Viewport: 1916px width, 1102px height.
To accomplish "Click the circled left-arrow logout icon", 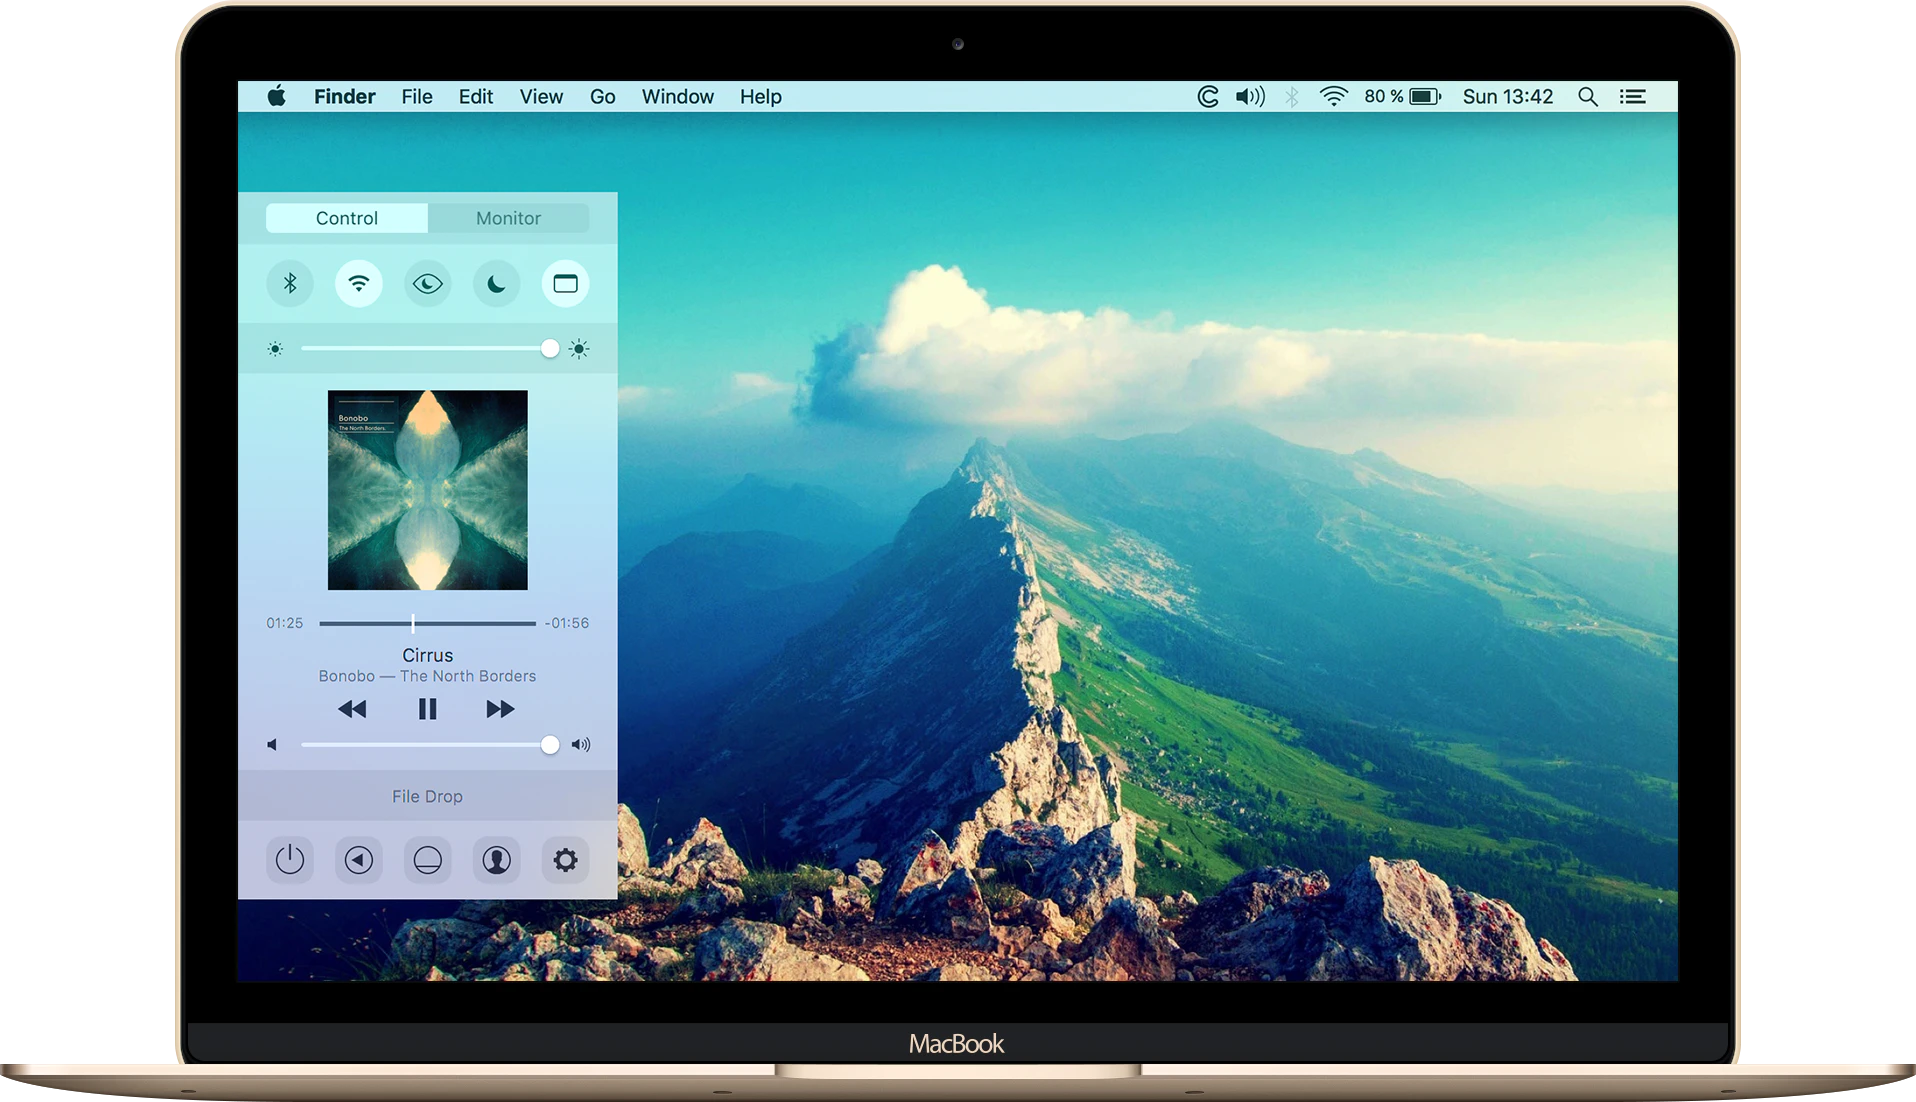I will 359,860.
